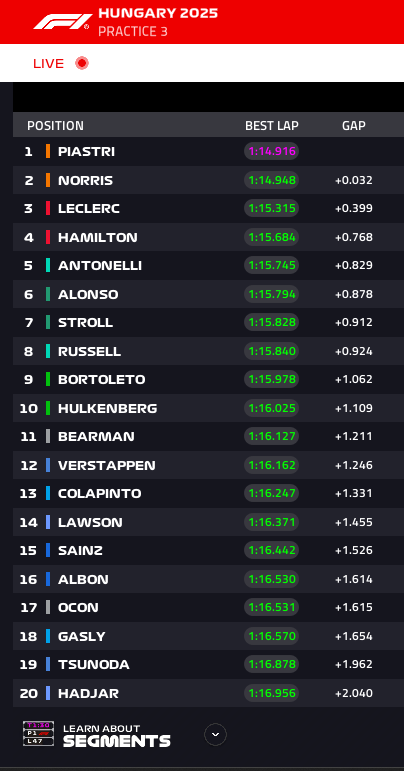Click Bortoleto's green team color bar

(x=48, y=379)
